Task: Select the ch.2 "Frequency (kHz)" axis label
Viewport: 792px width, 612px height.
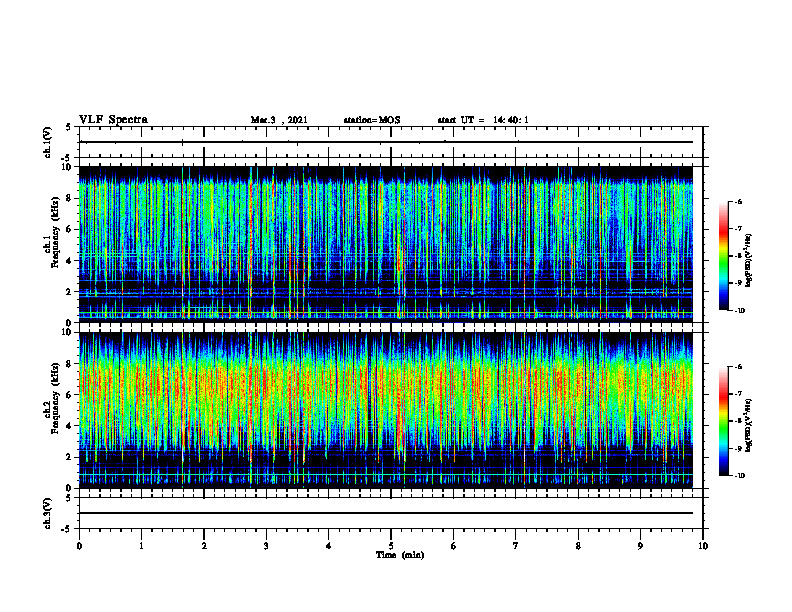Action: click(x=55, y=398)
